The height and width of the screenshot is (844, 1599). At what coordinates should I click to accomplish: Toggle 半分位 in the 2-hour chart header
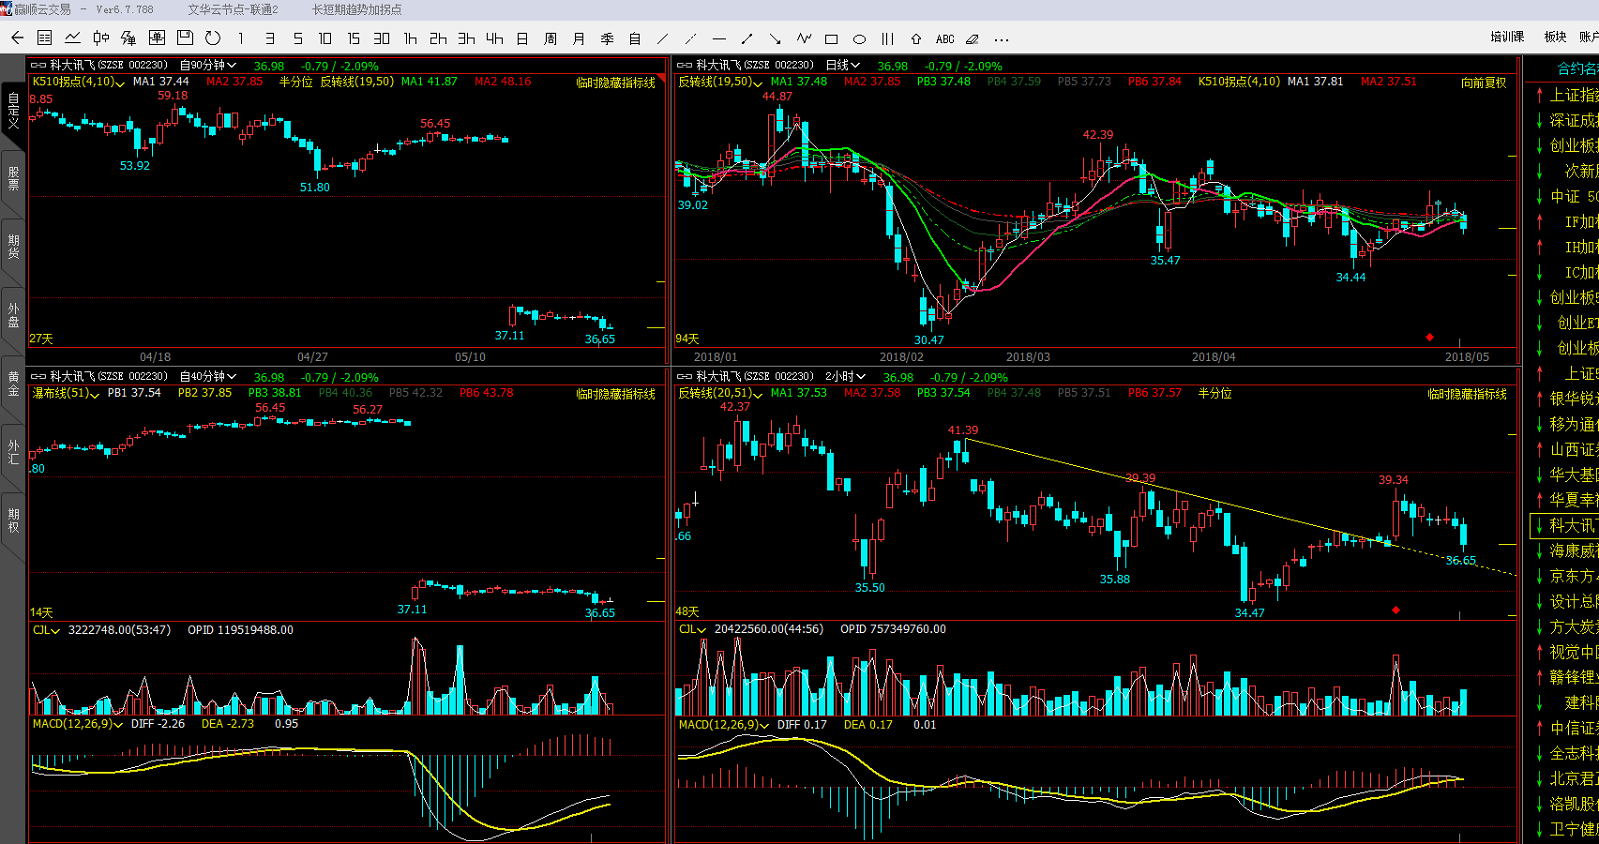coord(1215,393)
